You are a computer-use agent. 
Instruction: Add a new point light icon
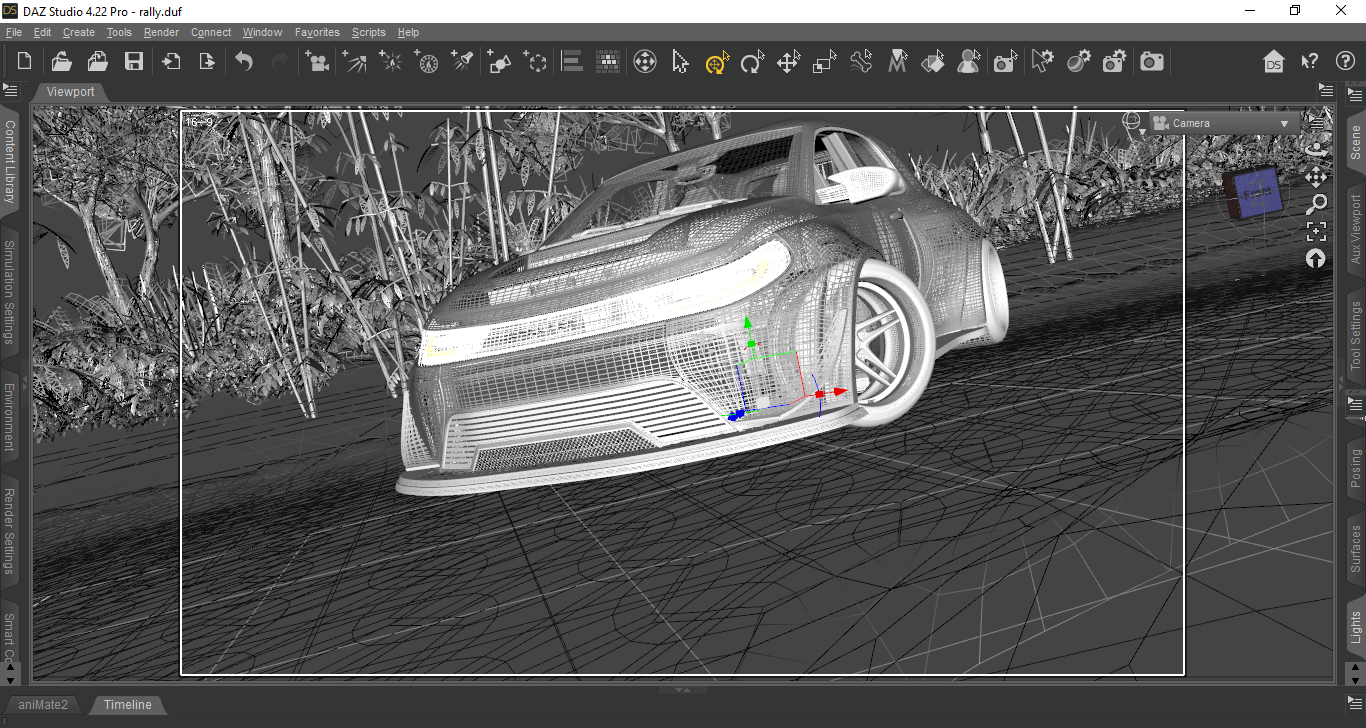coord(390,62)
